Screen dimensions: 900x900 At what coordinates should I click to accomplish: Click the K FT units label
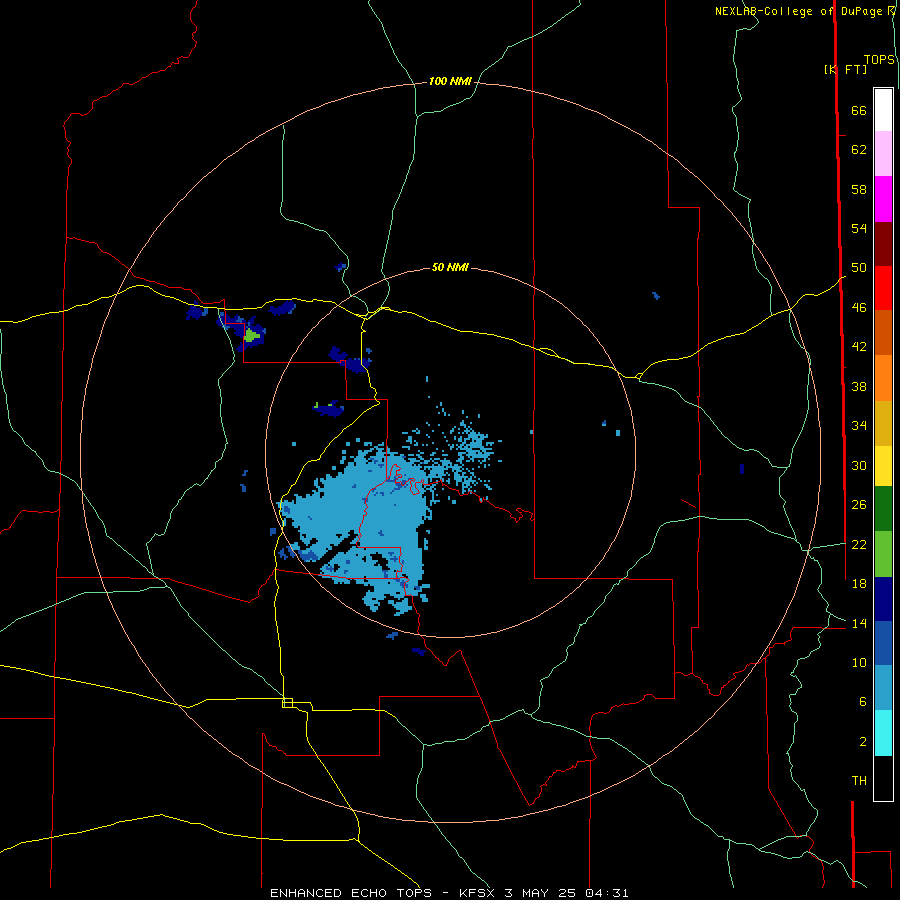(846, 69)
